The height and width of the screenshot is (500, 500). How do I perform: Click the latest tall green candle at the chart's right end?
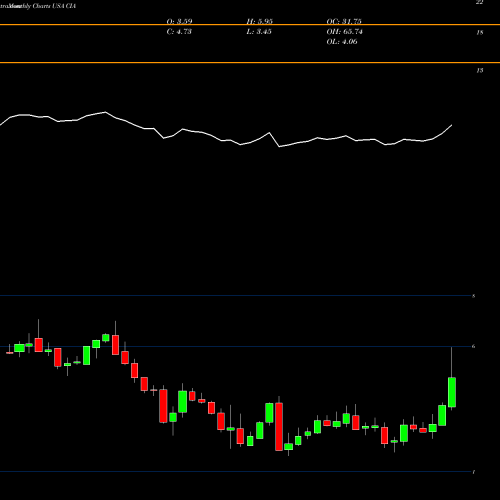click(x=452, y=392)
